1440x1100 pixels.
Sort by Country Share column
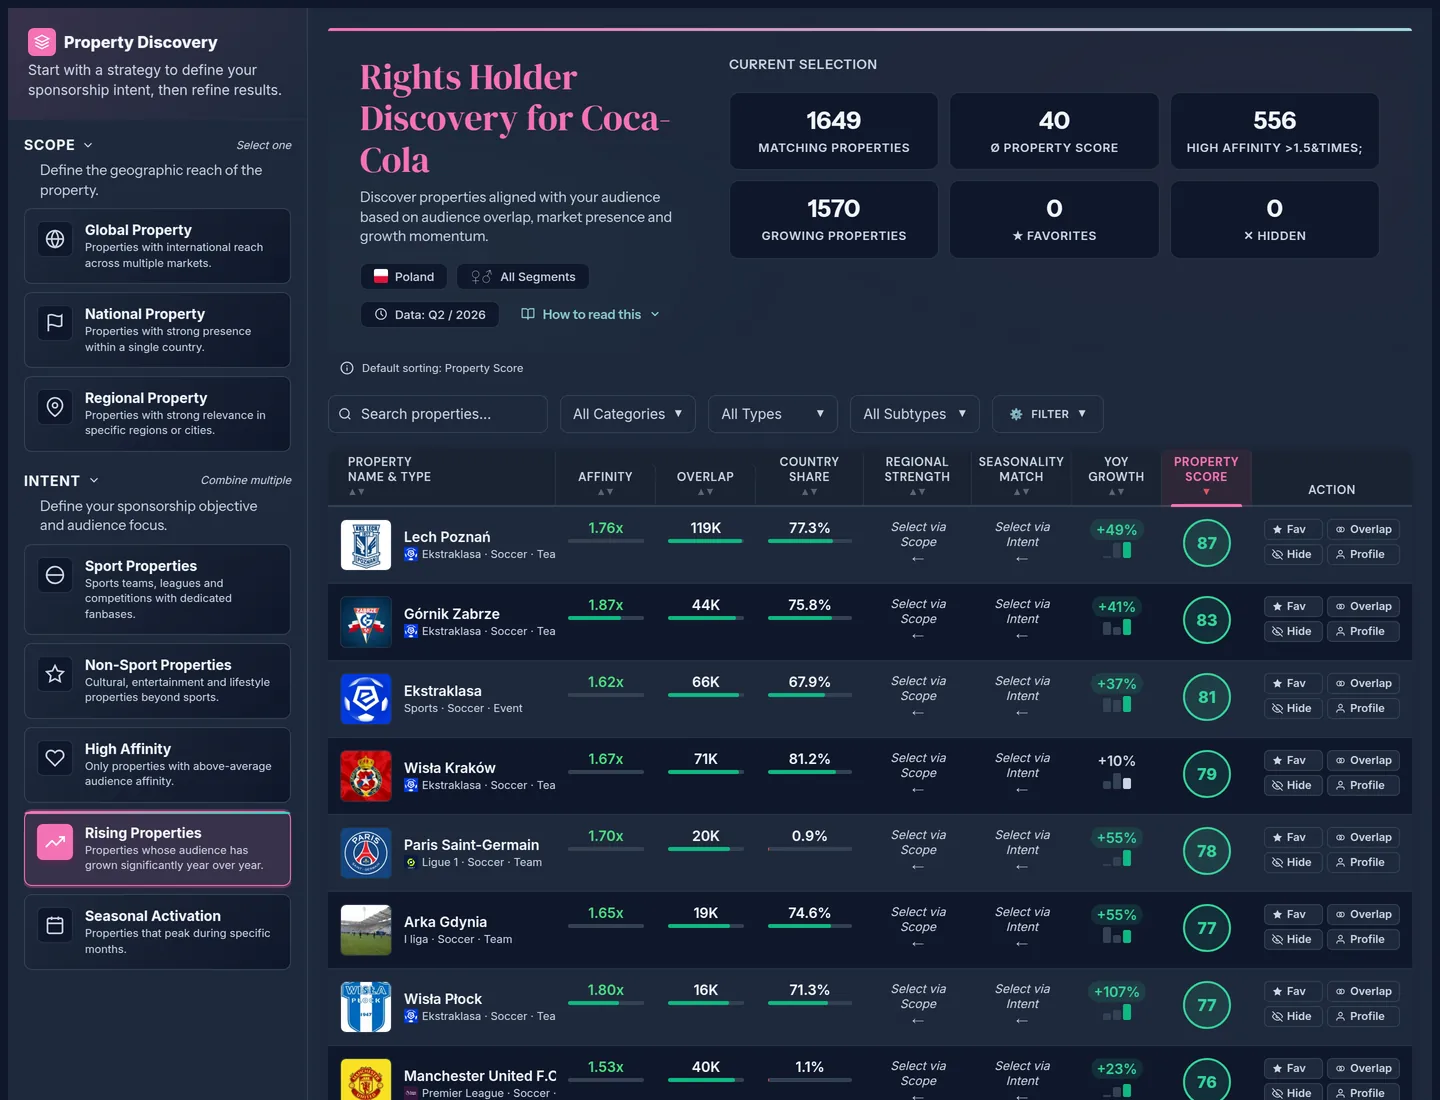coord(809,476)
